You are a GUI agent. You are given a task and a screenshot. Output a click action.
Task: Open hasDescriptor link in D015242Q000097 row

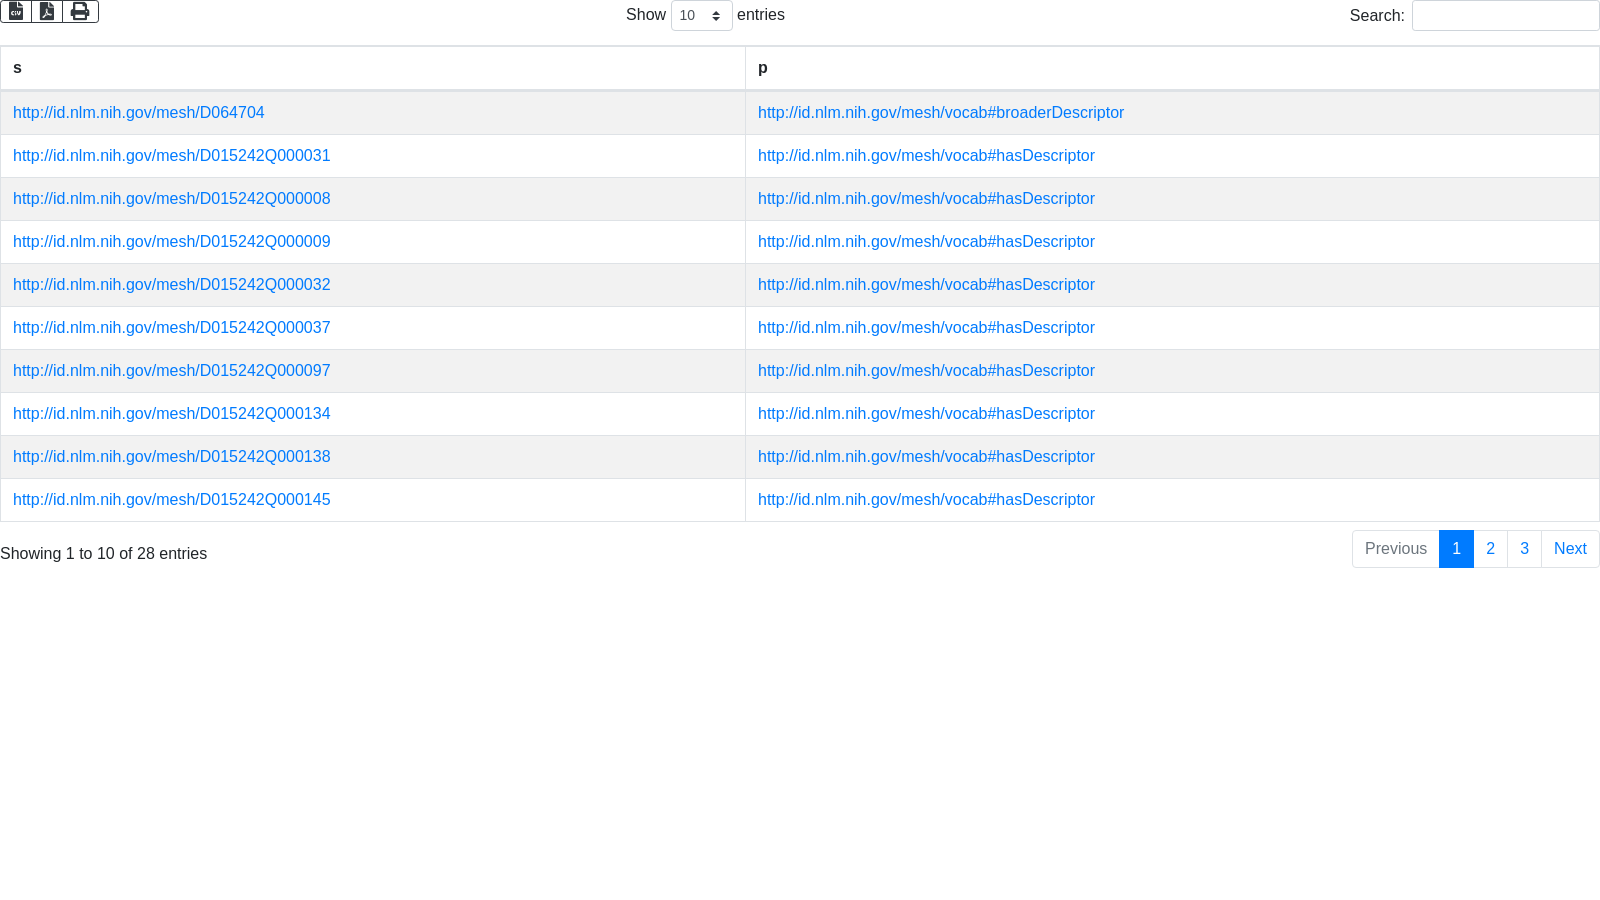(926, 371)
